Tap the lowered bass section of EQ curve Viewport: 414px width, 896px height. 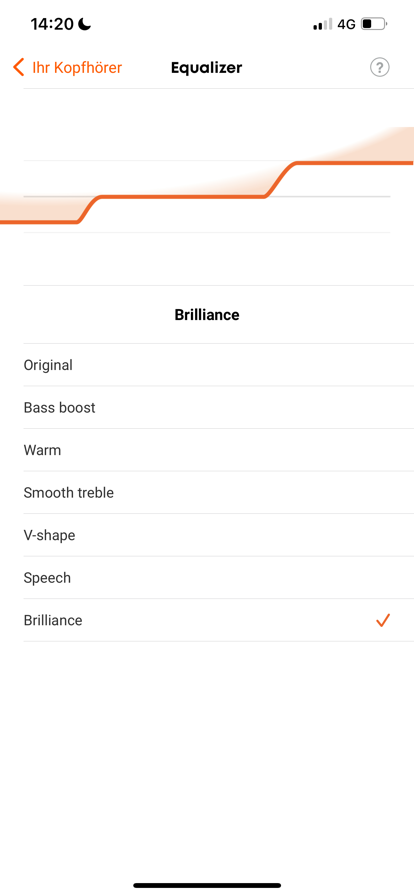coord(39,222)
